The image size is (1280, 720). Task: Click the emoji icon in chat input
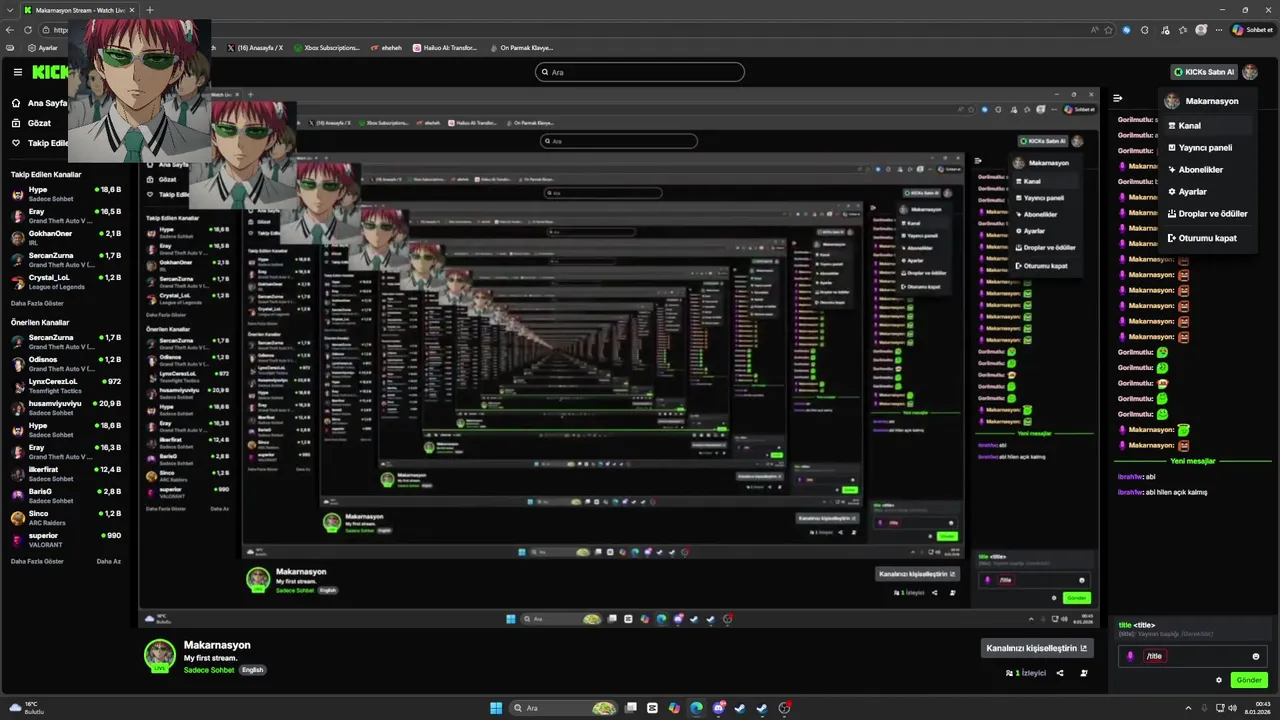[1256, 656]
